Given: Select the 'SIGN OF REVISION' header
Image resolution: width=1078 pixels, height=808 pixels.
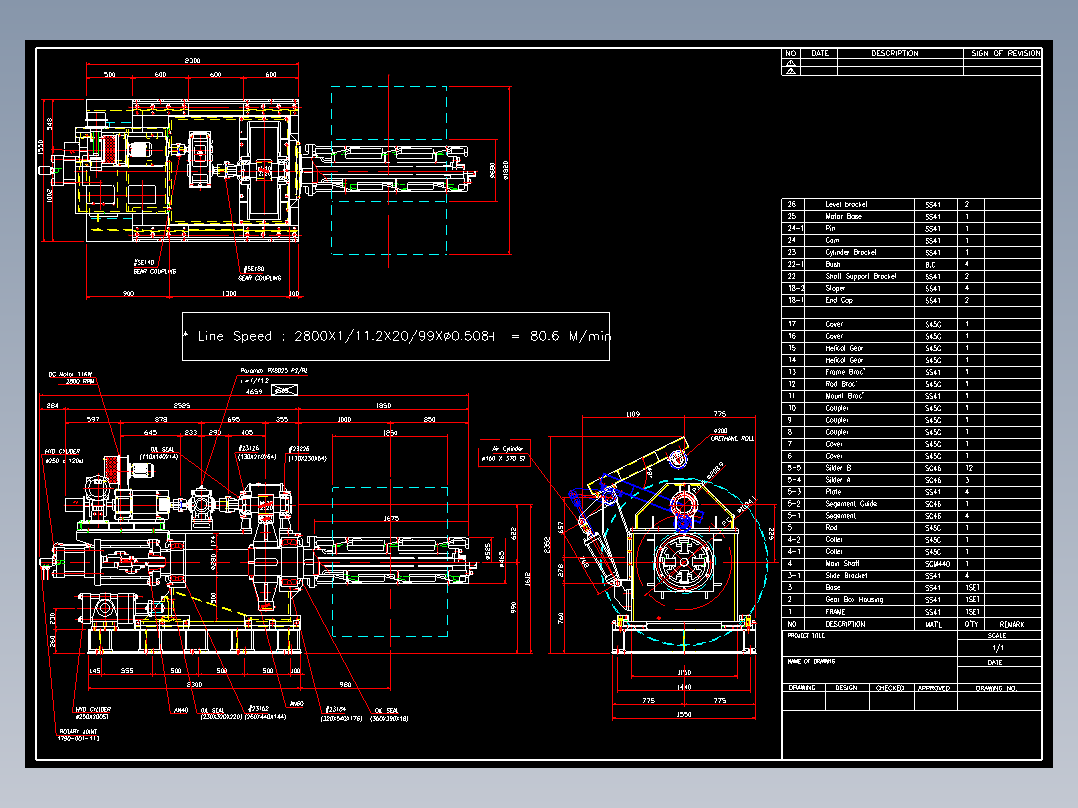Looking at the screenshot, I should (x=1006, y=53).
